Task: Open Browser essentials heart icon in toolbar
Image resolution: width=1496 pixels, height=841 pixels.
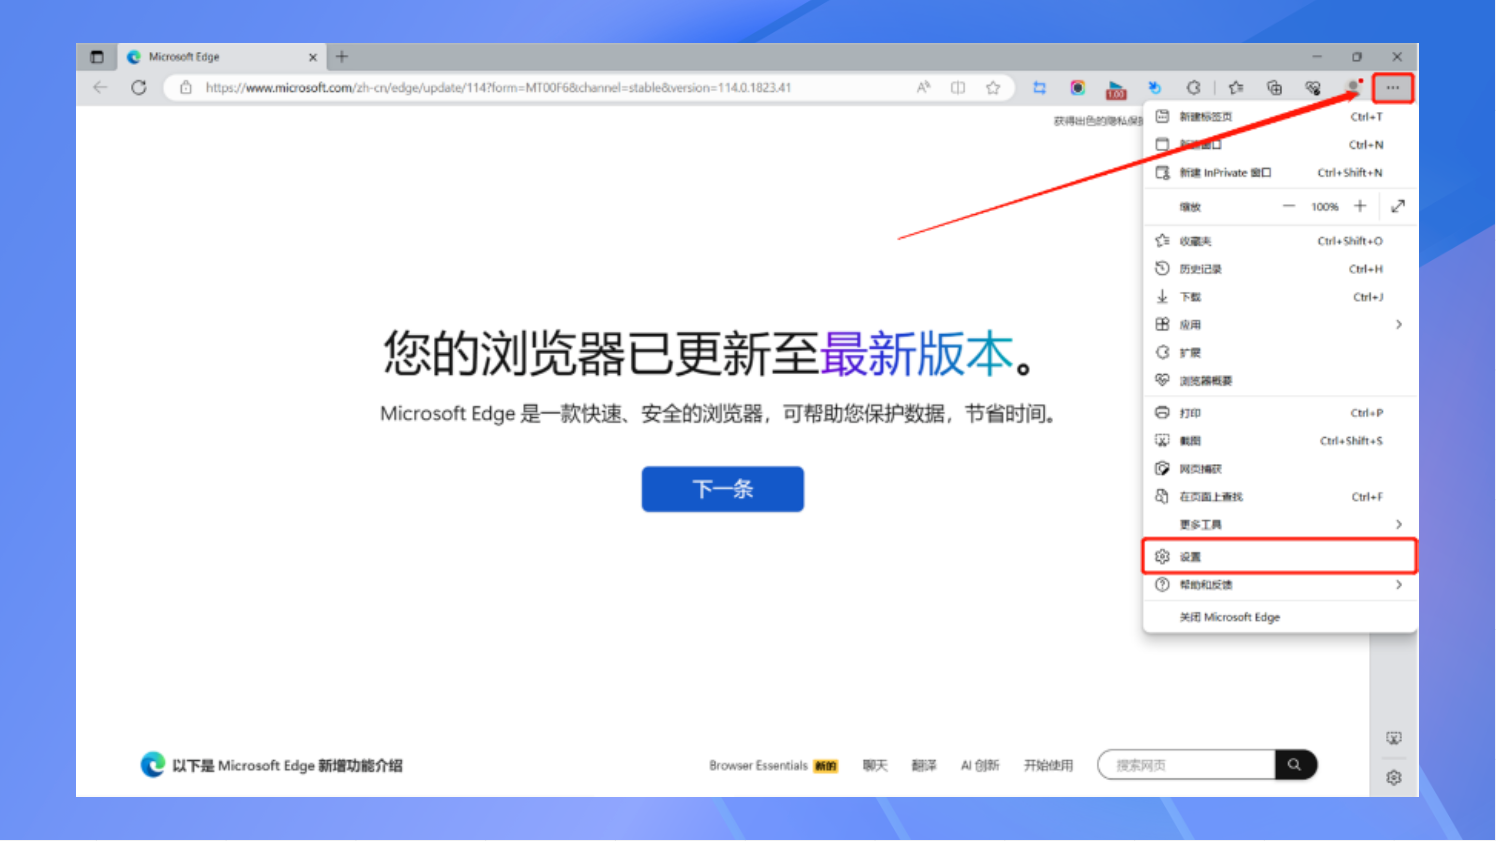Action: [1313, 88]
